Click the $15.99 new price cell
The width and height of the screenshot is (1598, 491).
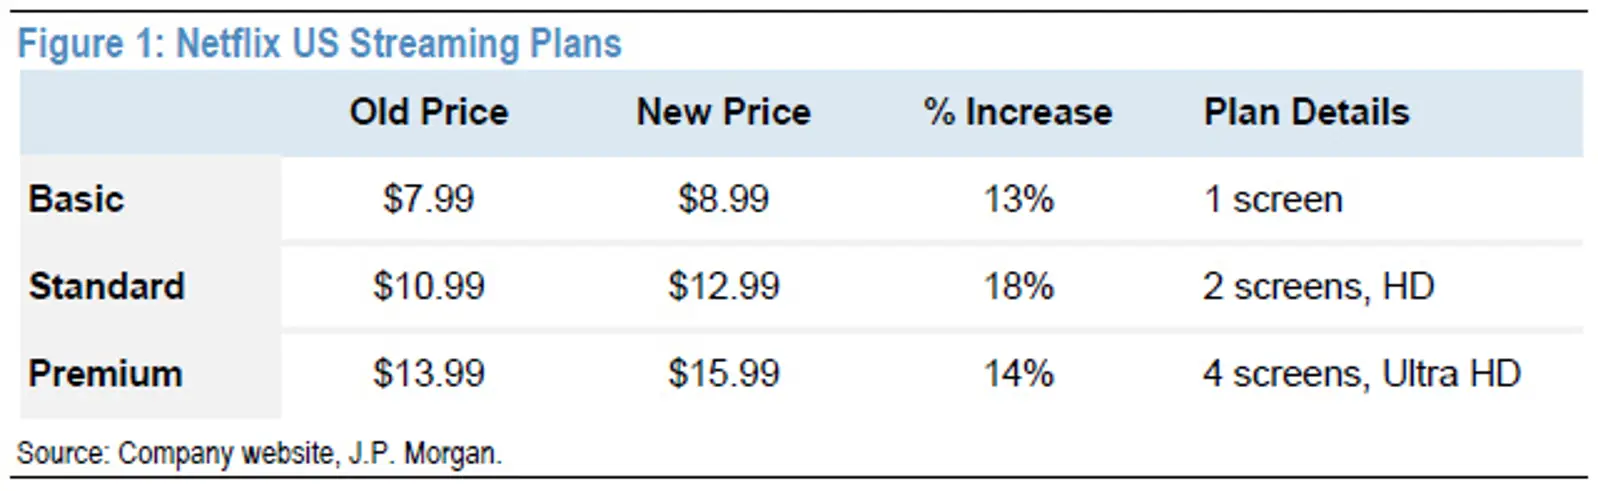pyautogui.click(x=724, y=373)
